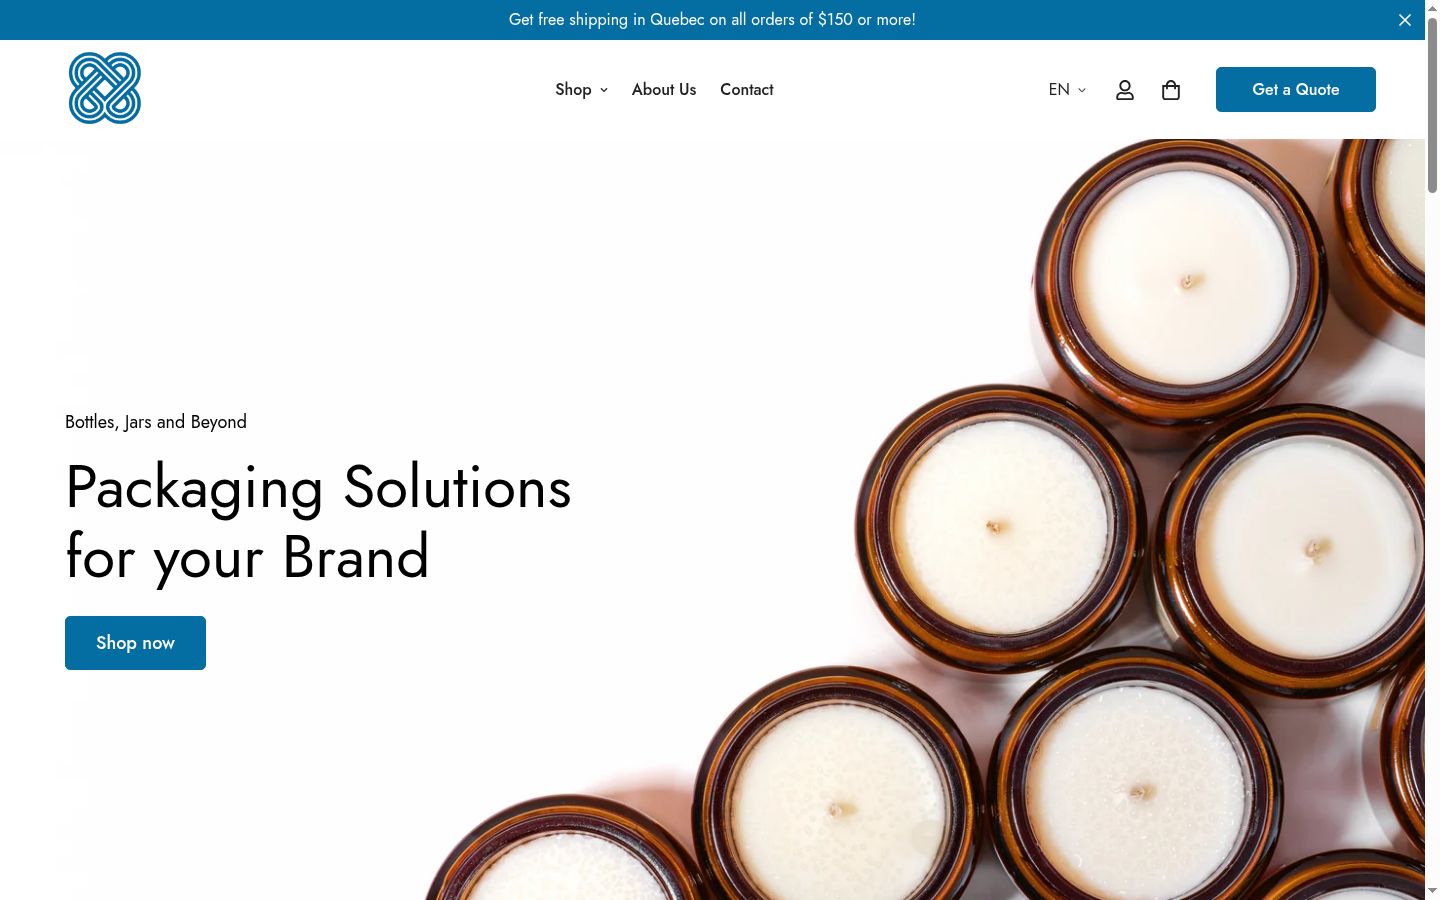Click the free shipping in Quebec announcement text

(712, 20)
